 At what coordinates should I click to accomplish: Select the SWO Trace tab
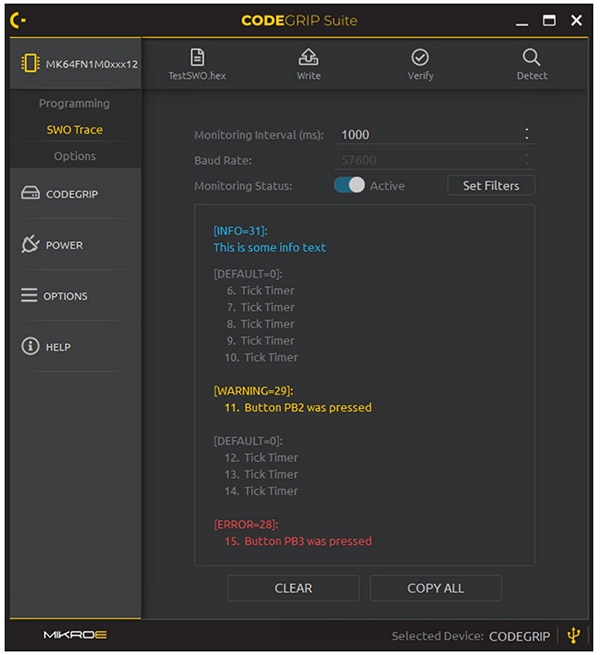pos(75,130)
